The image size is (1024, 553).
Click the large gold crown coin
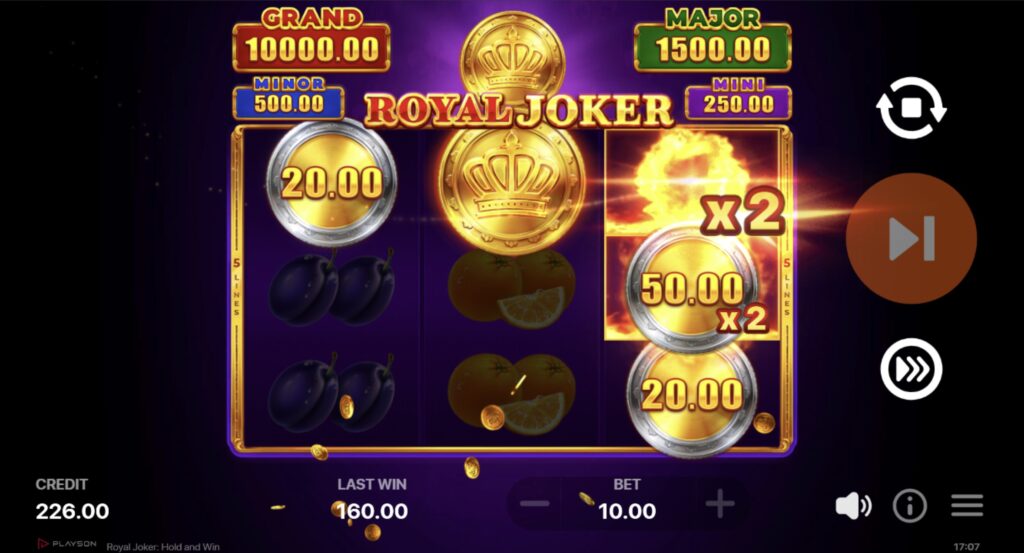click(511, 187)
